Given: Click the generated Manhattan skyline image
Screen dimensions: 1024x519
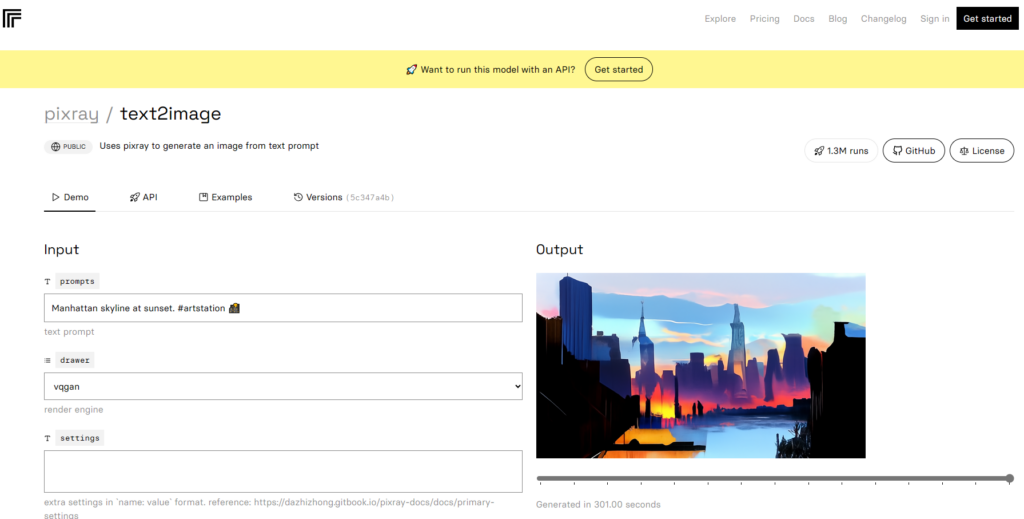Looking at the screenshot, I should click(701, 366).
